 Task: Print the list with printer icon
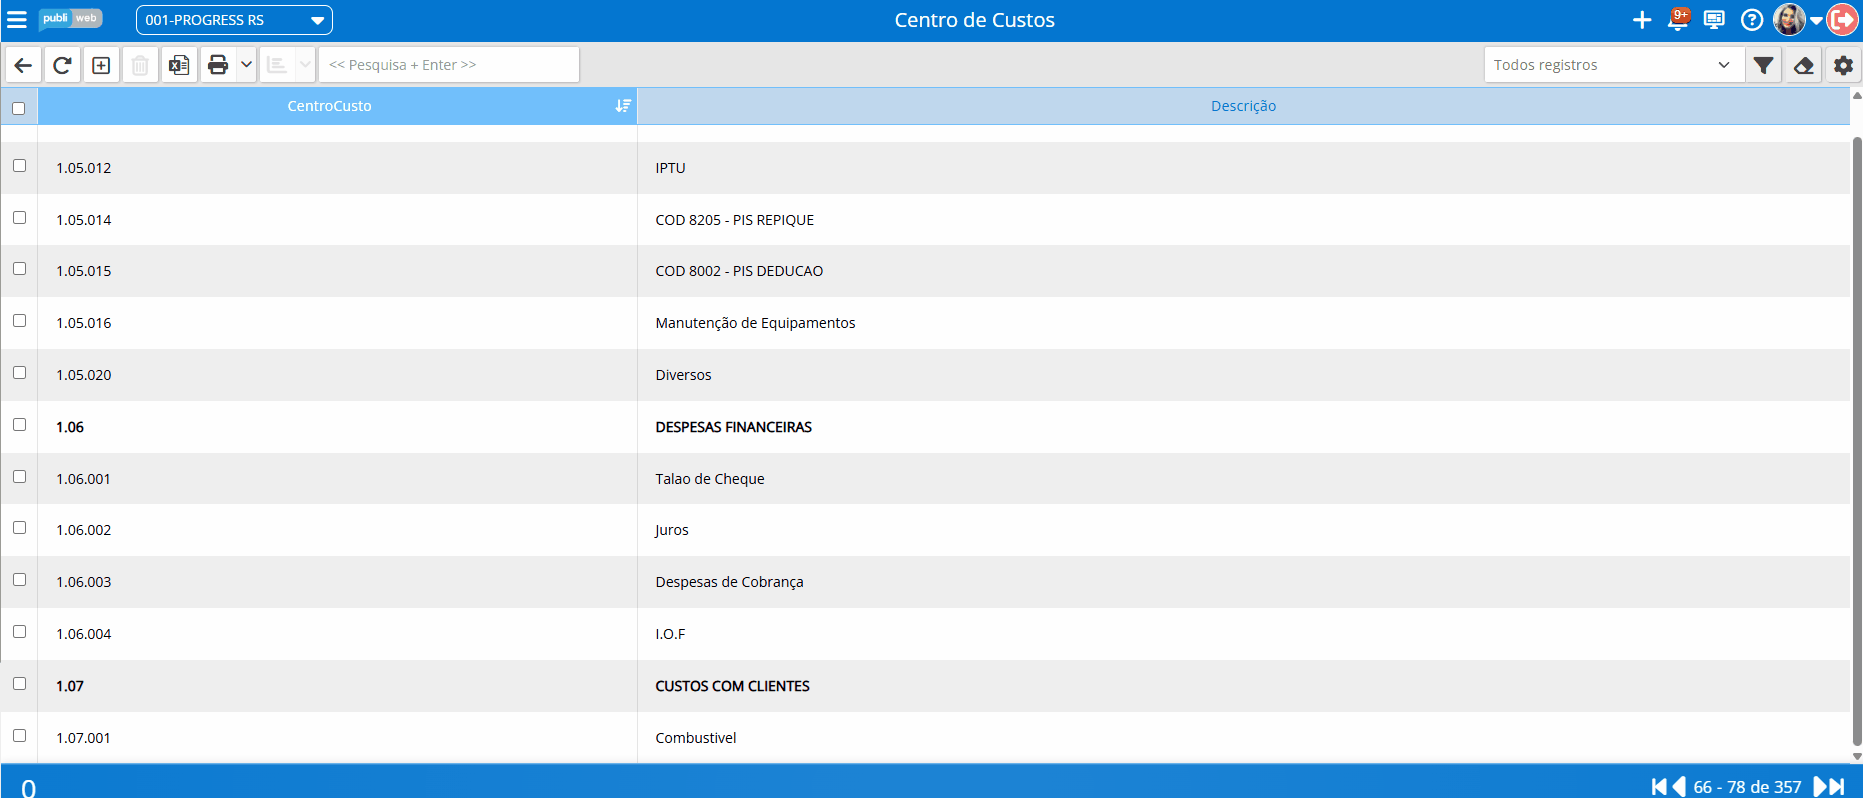click(218, 65)
